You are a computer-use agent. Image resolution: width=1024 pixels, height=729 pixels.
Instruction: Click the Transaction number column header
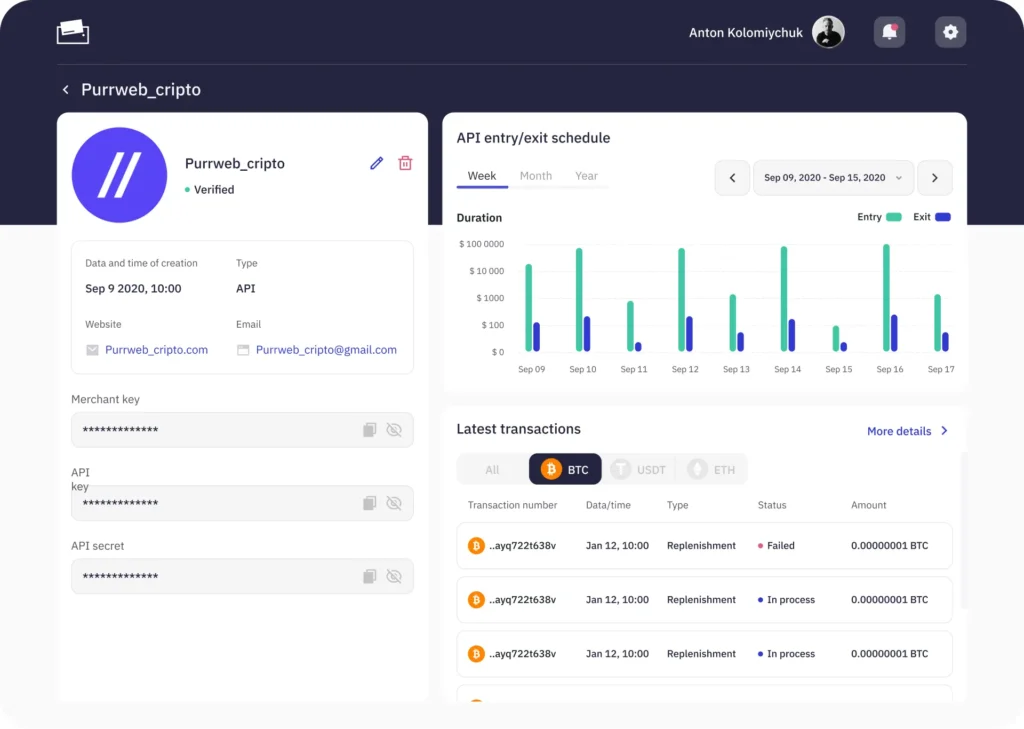click(x=512, y=505)
